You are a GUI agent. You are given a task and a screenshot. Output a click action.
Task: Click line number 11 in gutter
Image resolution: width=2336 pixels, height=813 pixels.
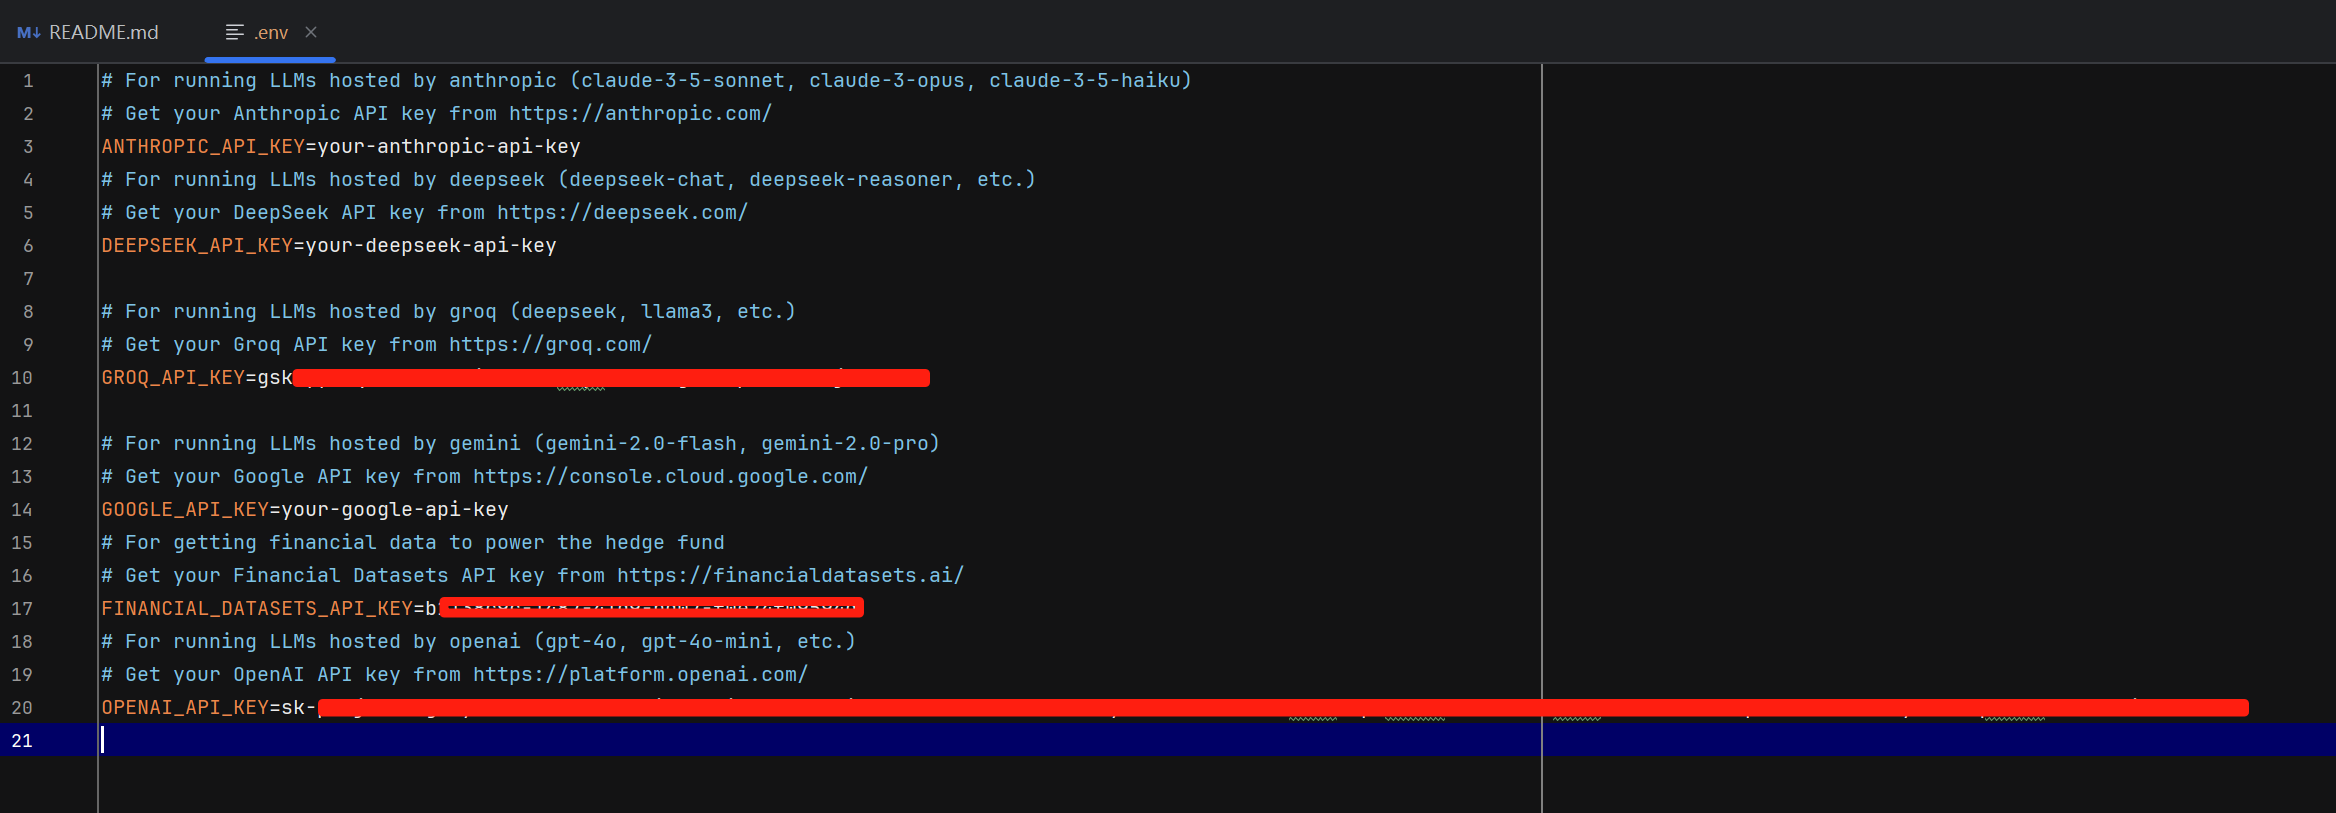[22, 411]
